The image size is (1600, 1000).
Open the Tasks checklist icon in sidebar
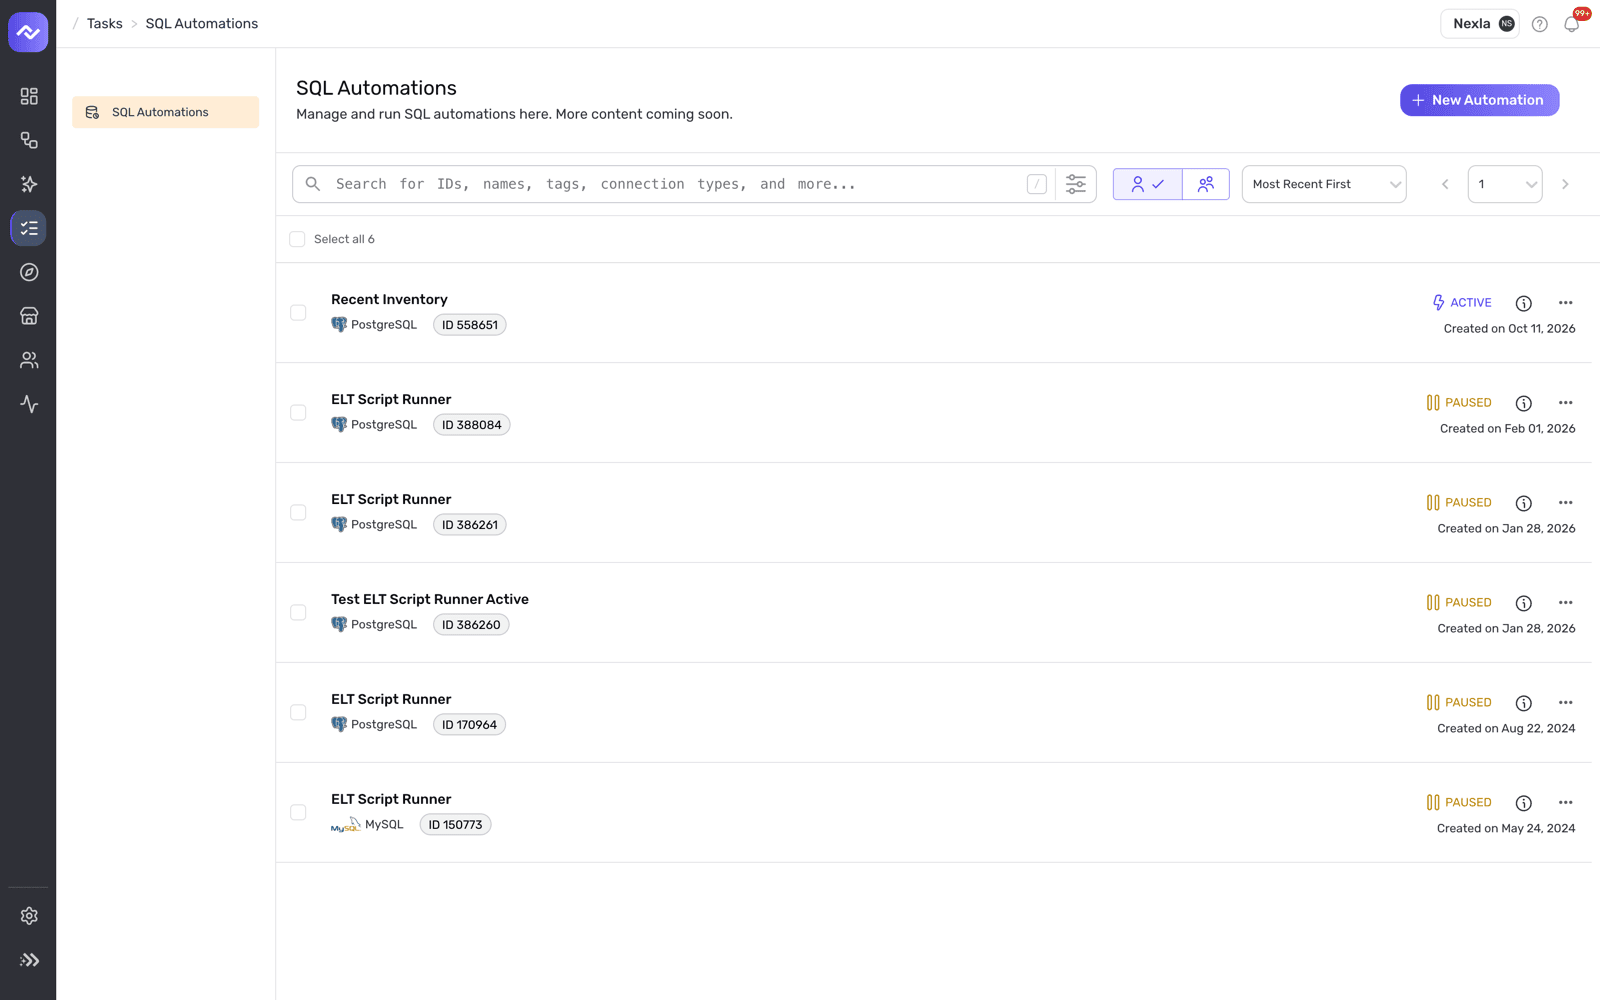click(29, 228)
